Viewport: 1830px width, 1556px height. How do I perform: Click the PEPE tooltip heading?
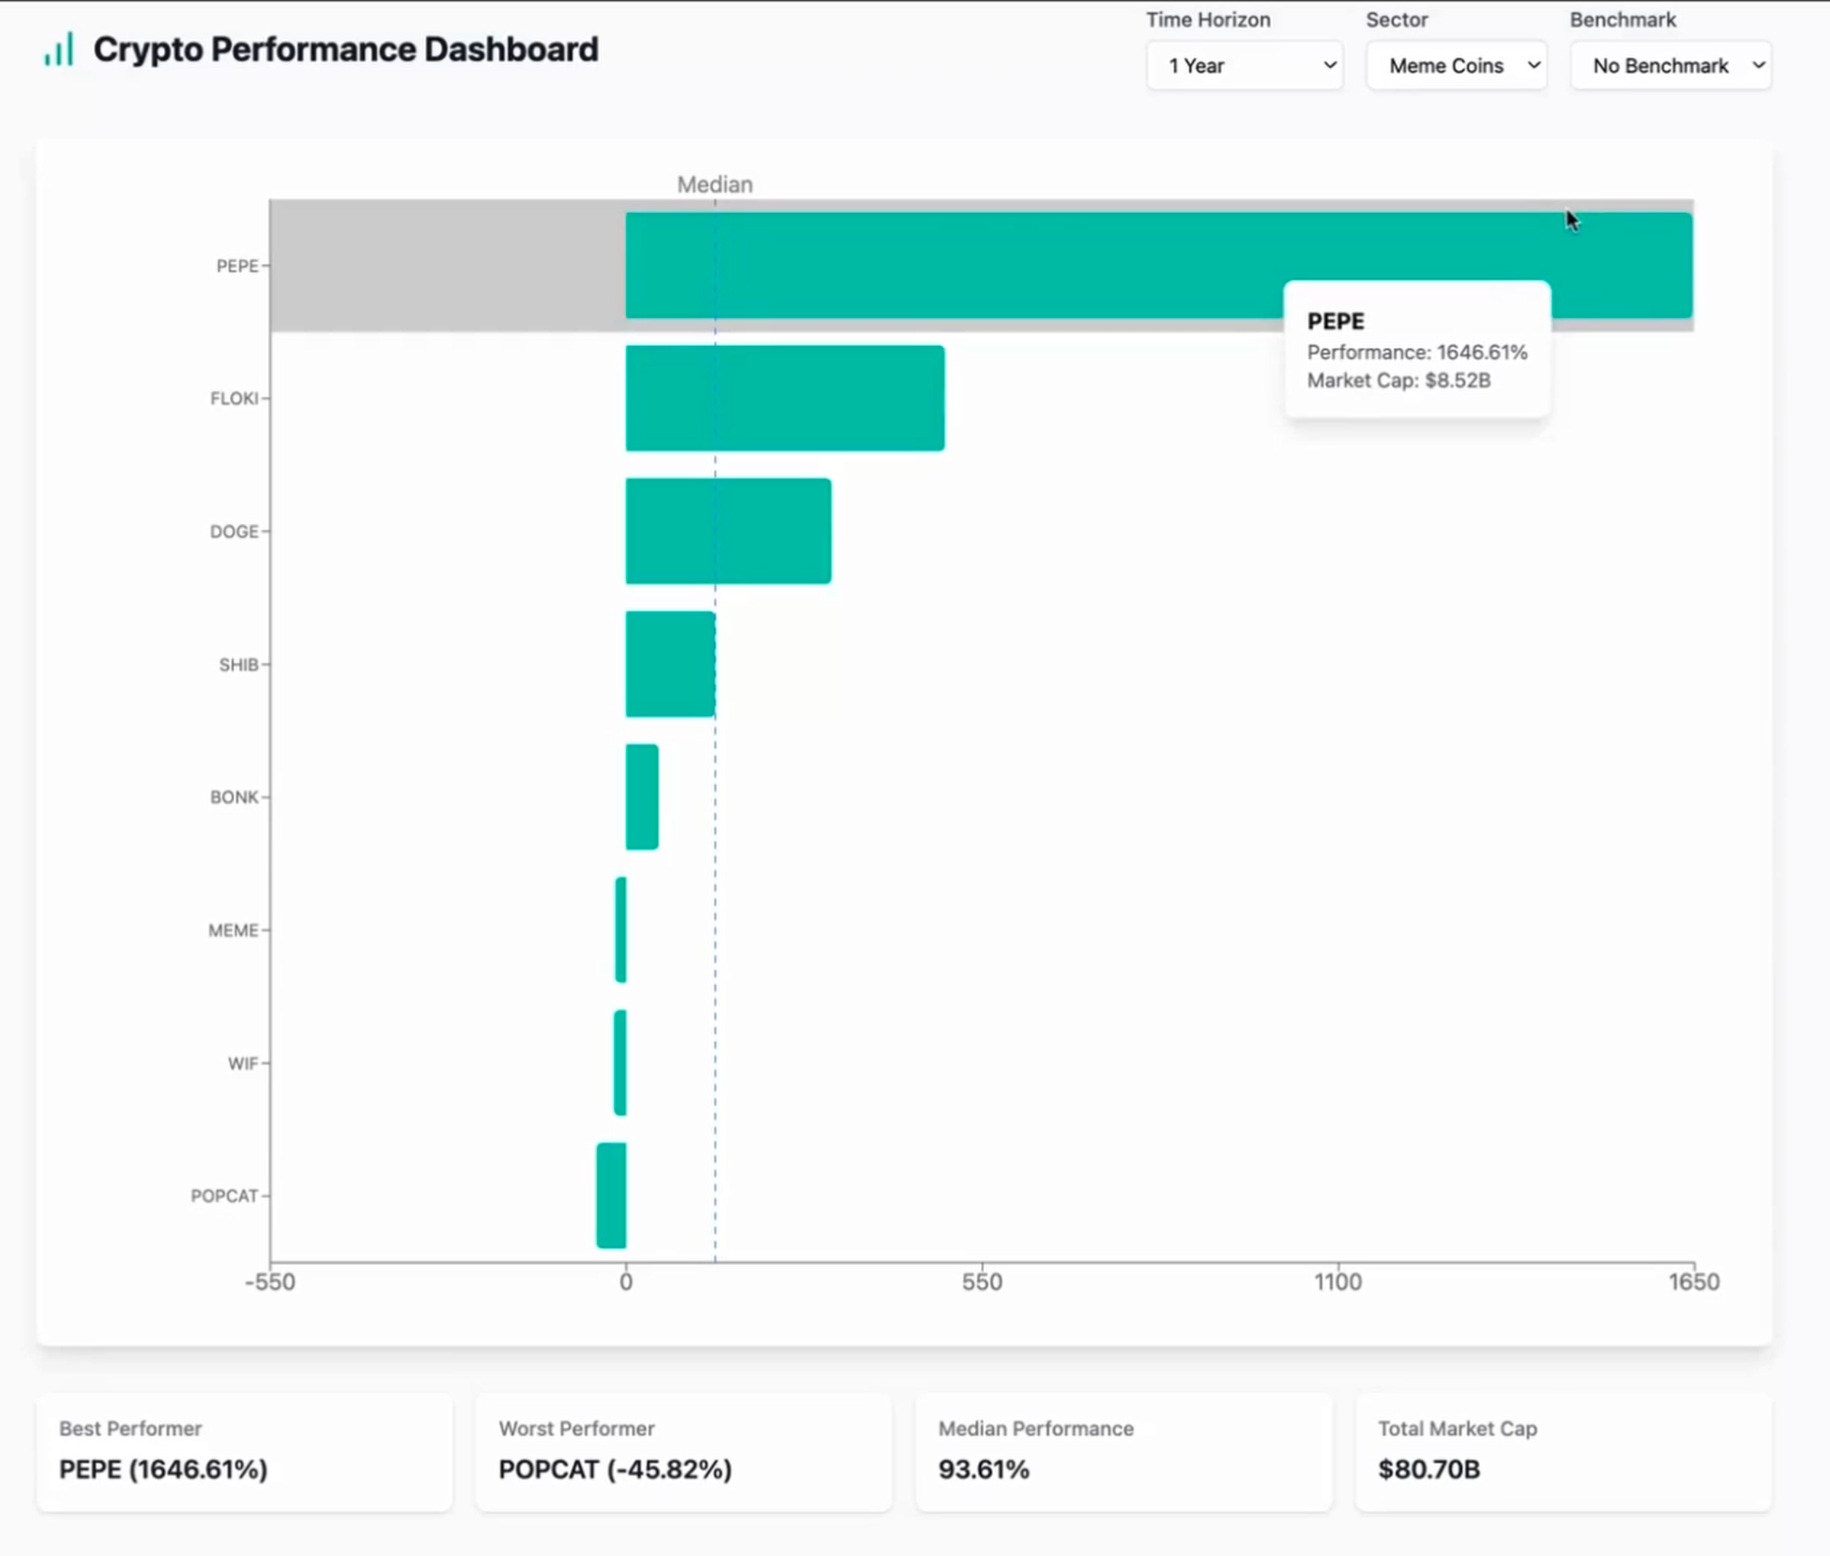pyautogui.click(x=1336, y=321)
